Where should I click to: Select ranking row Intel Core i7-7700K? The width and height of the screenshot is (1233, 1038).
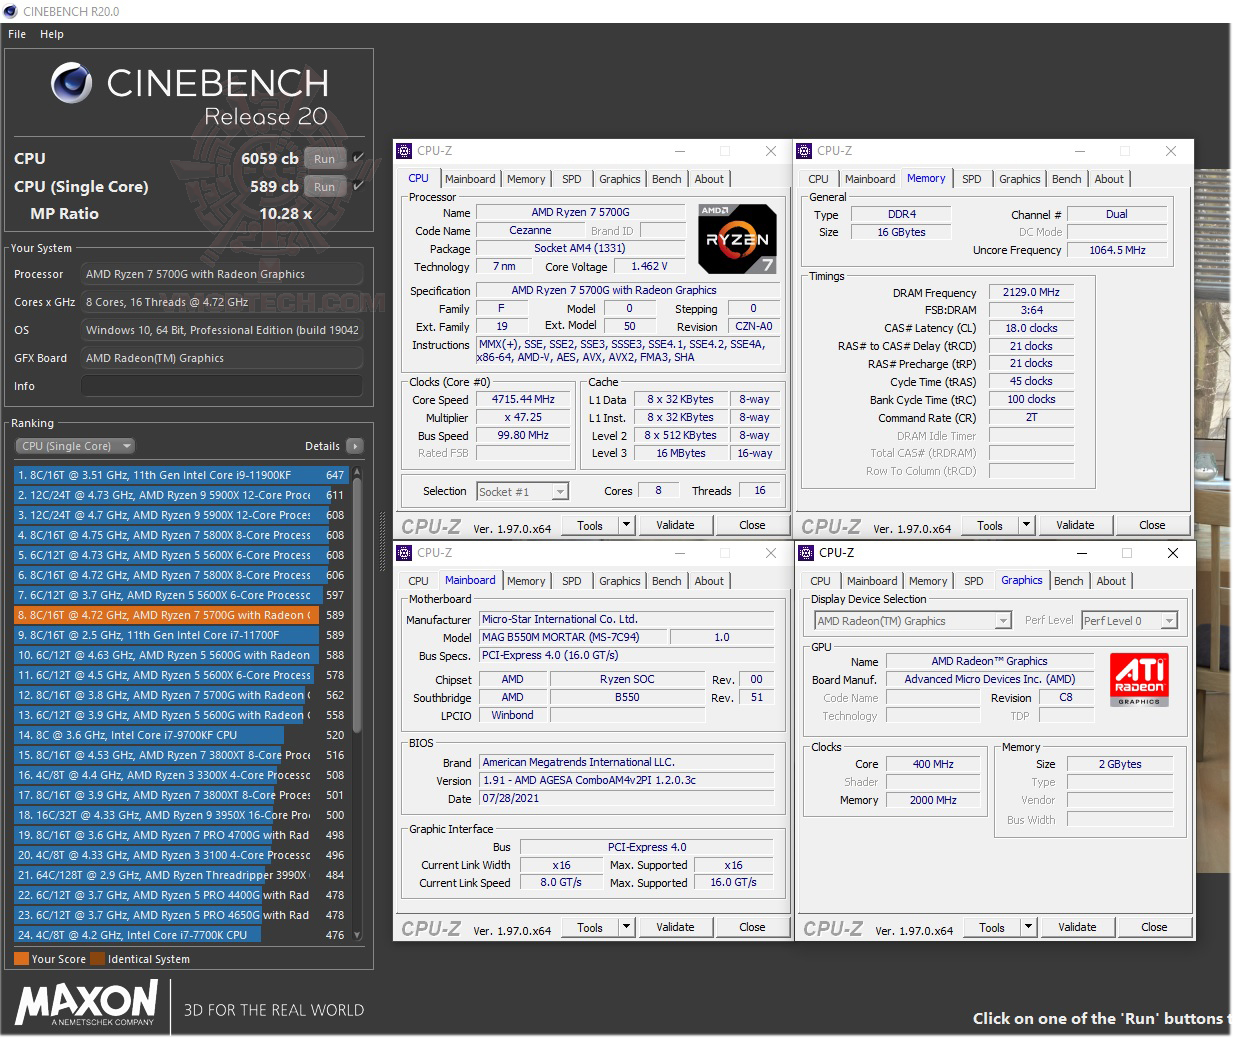(x=181, y=935)
